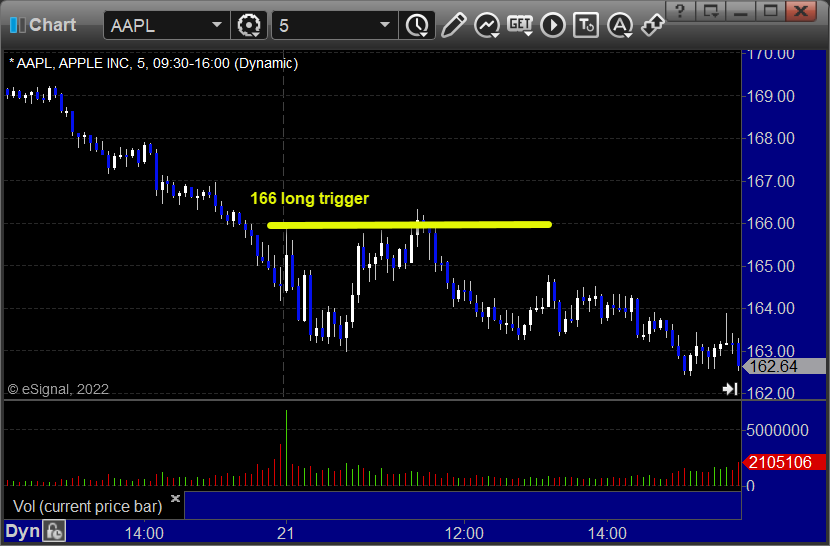Click the 'Vol (current price bar)' label
Image resolution: width=830 pixels, height=546 pixels.
(87, 506)
